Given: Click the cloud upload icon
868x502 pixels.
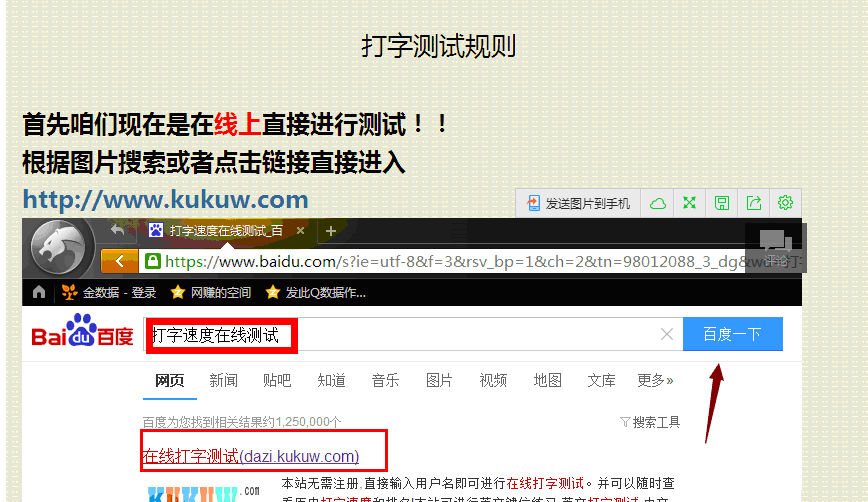Looking at the screenshot, I should click(x=658, y=204).
